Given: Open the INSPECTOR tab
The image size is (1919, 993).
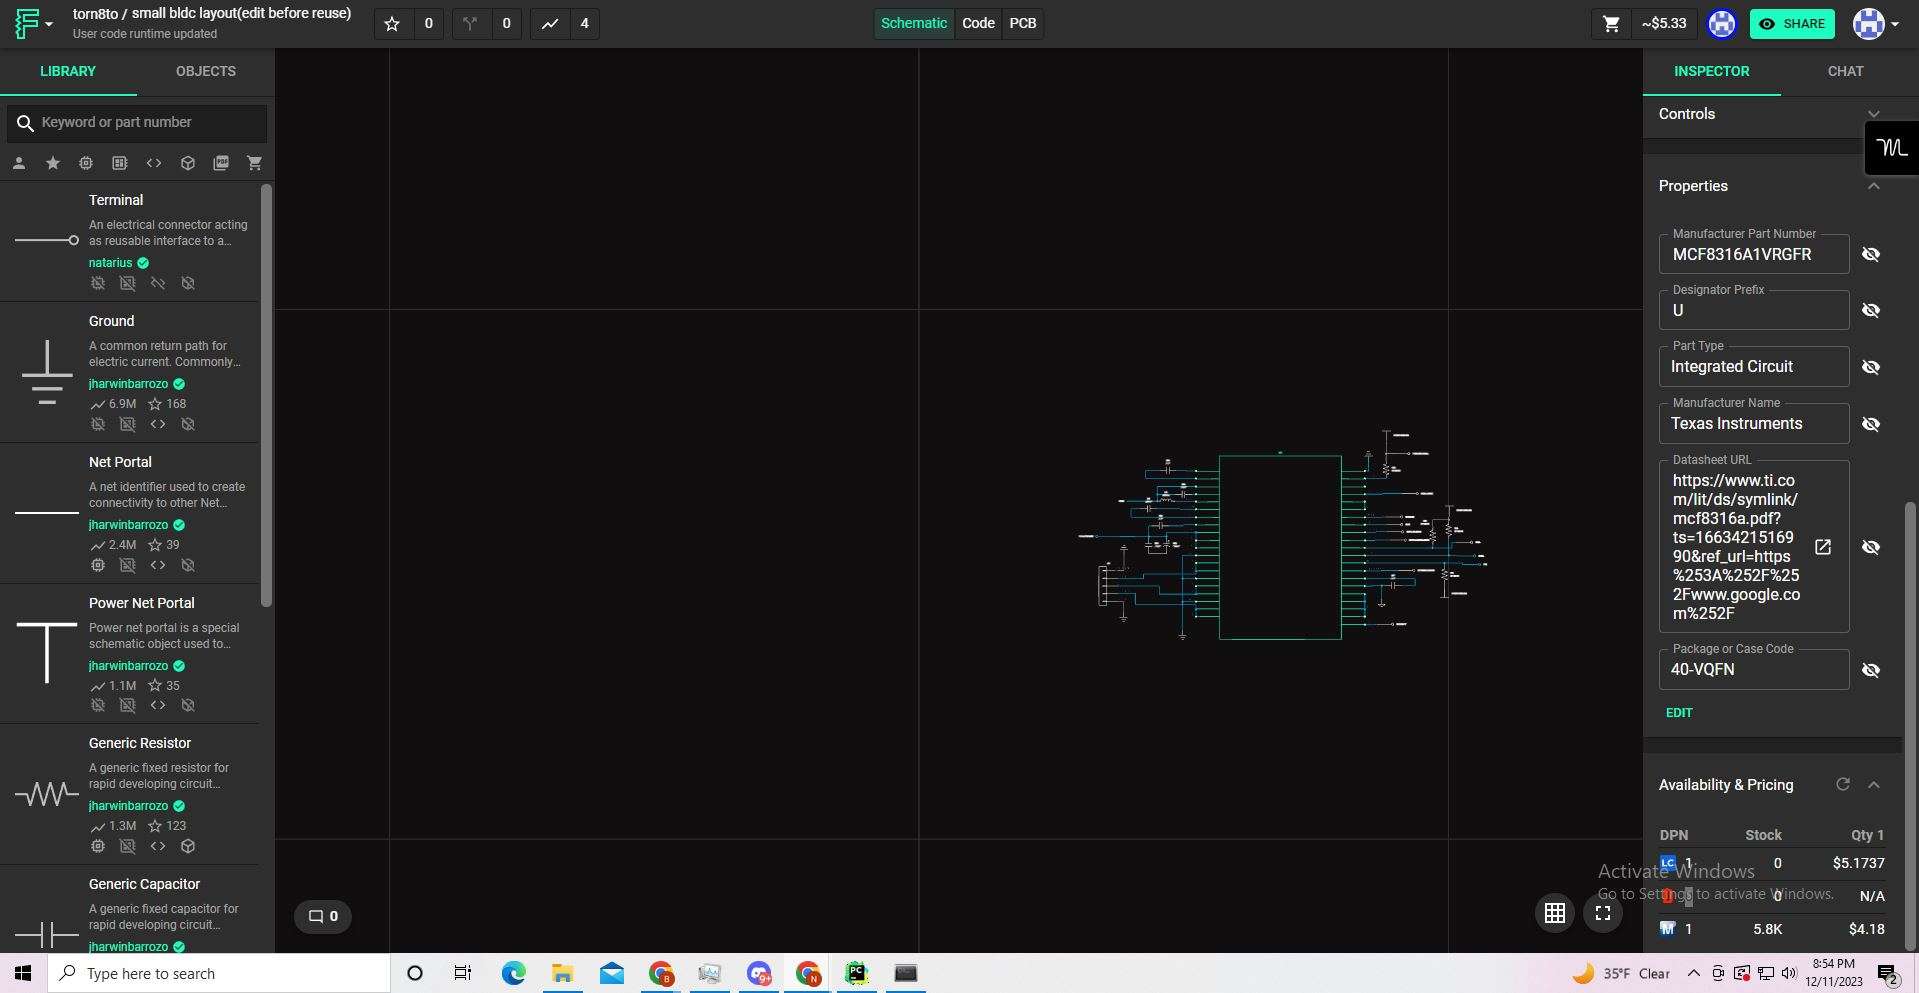Looking at the screenshot, I should (1711, 71).
